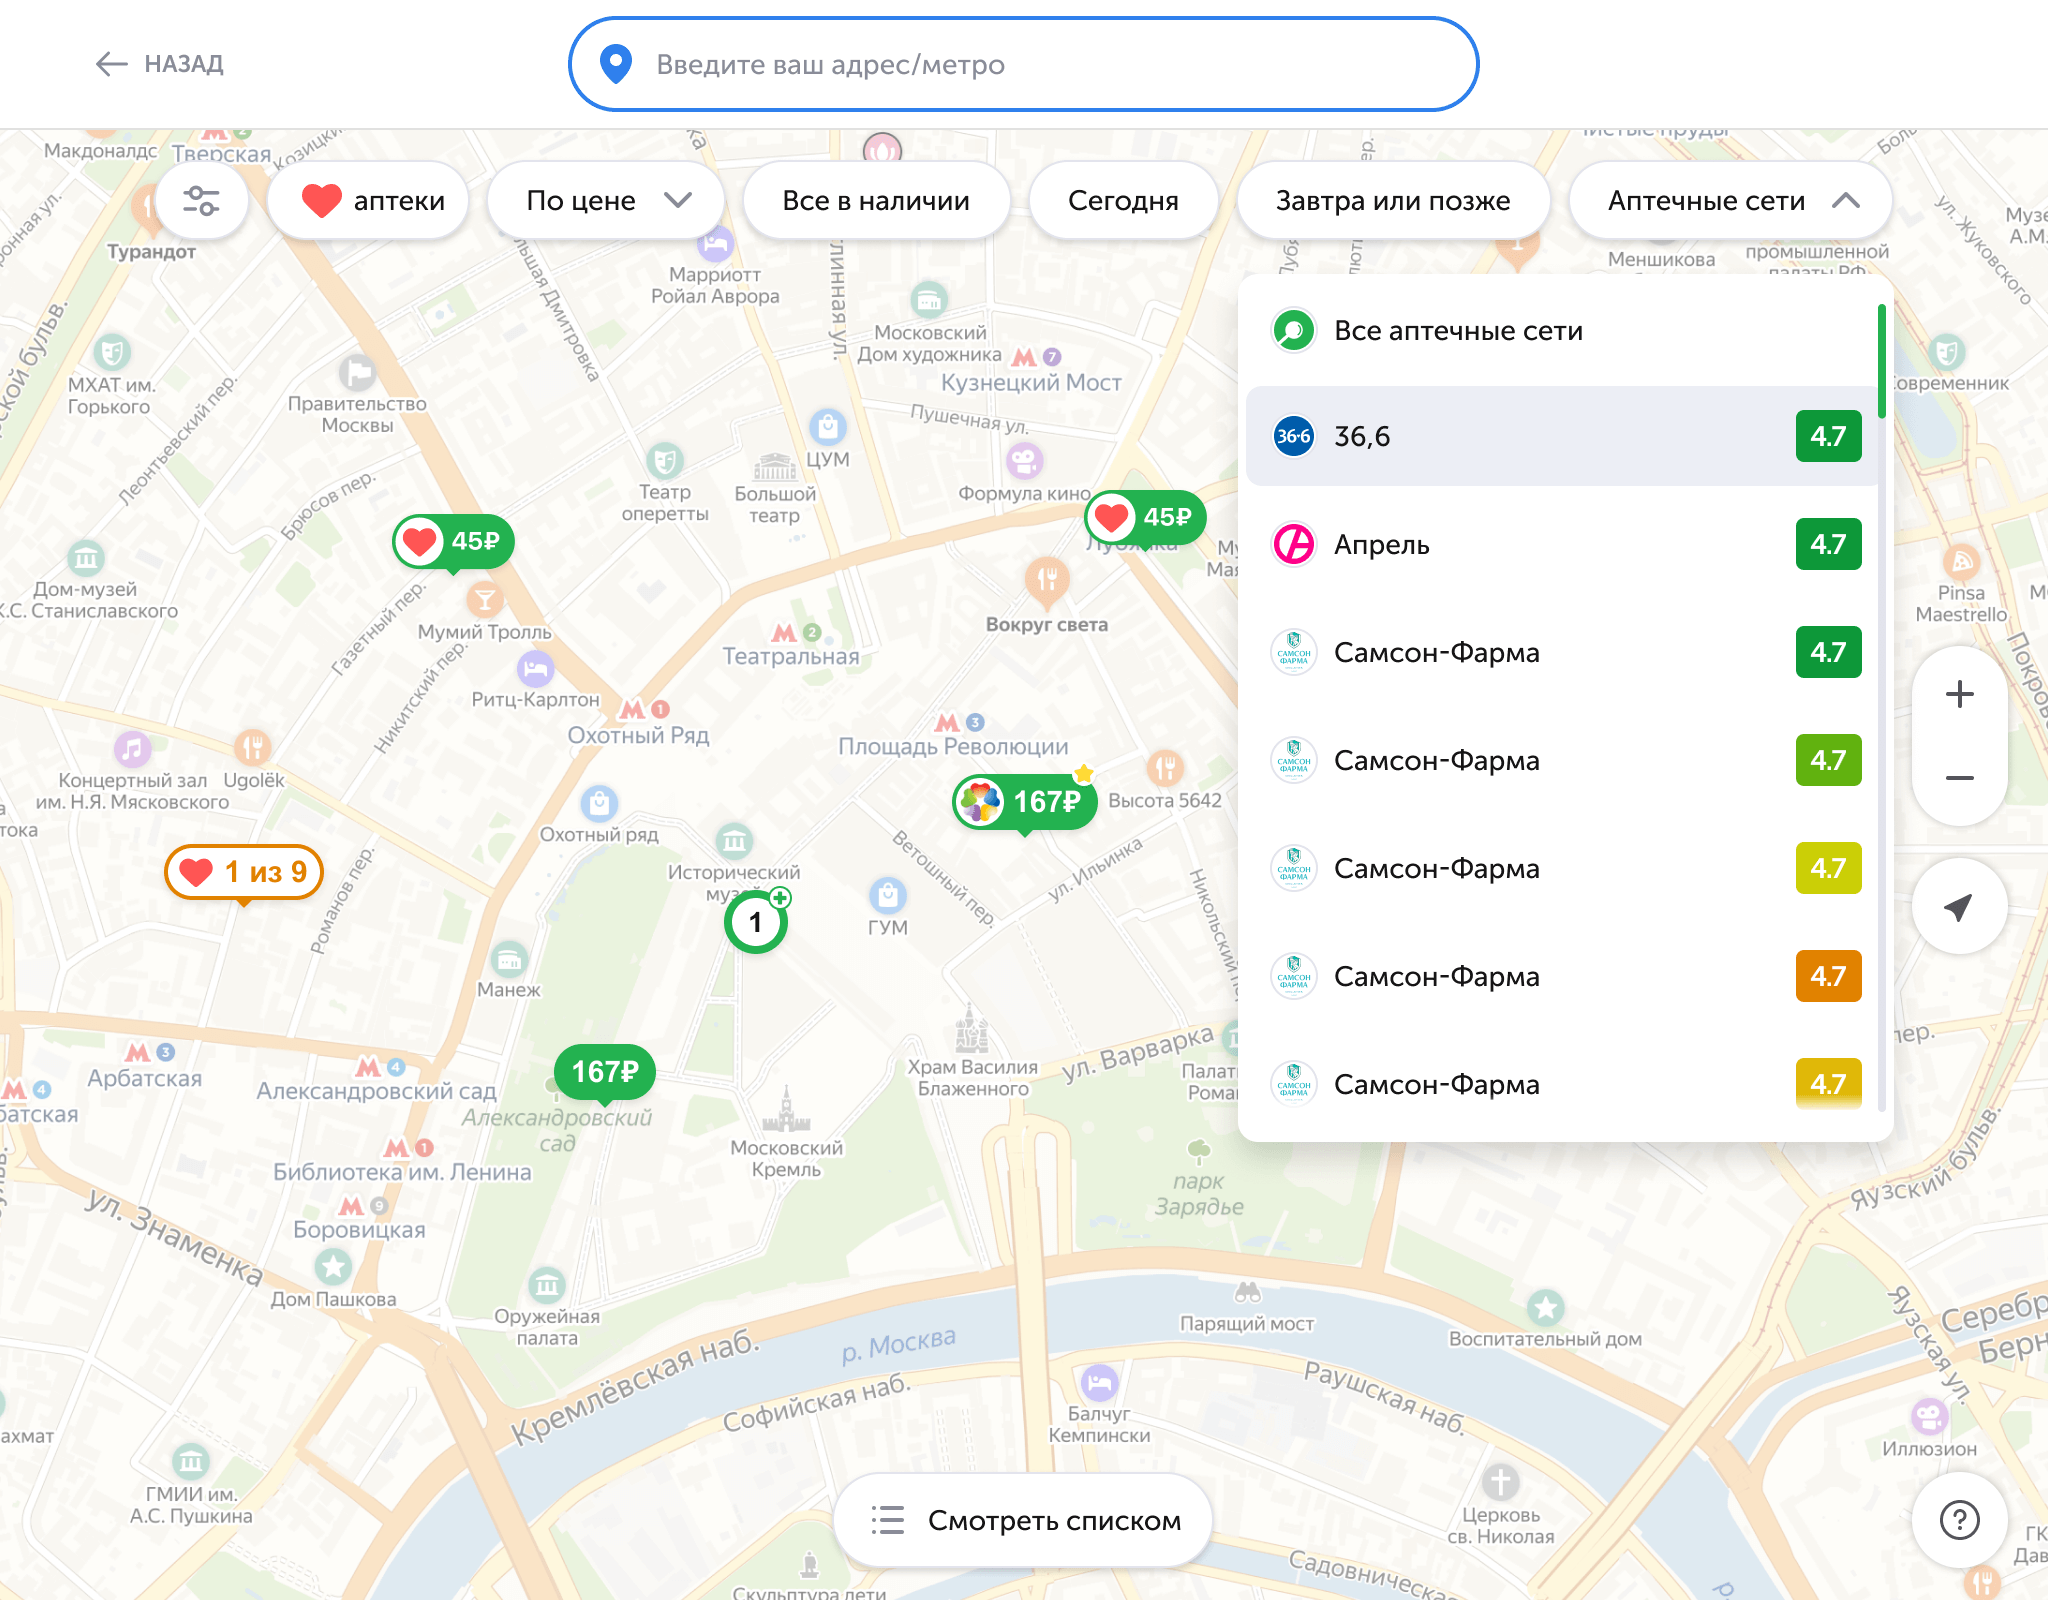The height and width of the screenshot is (1600, 2048).
Task: Click the Дом Пашкова star icon
Action: [x=333, y=1267]
